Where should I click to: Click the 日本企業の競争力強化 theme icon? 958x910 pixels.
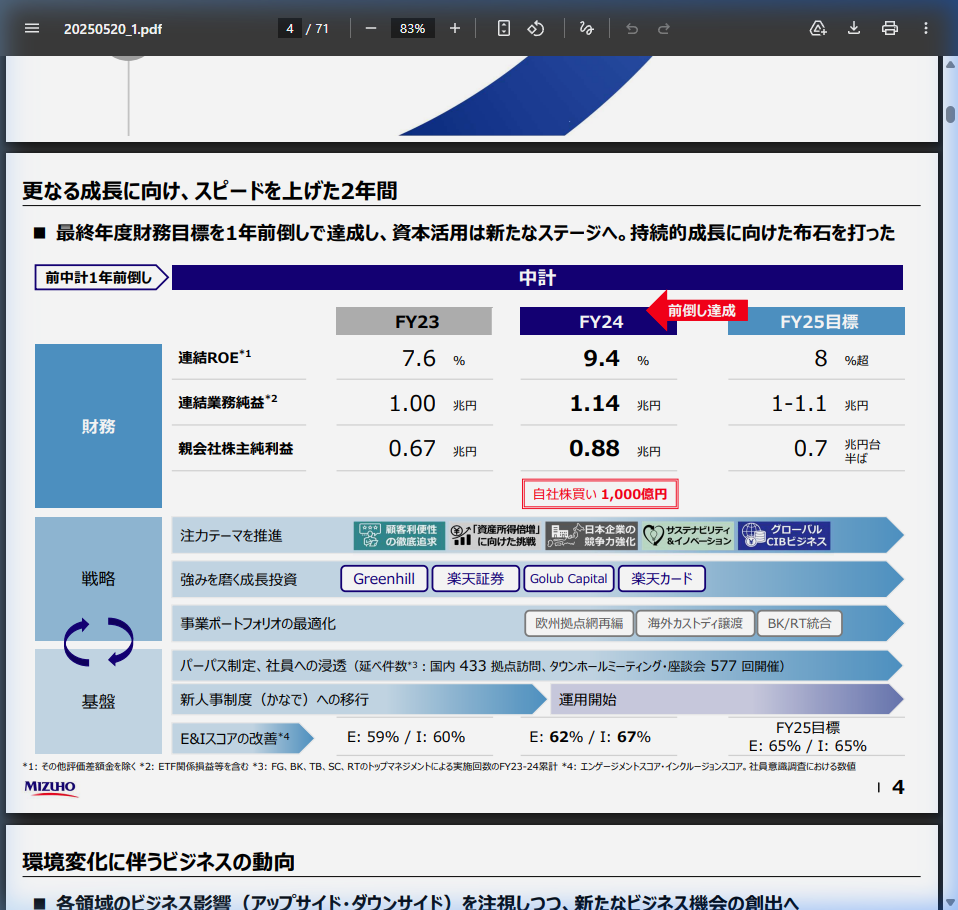click(x=591, y=535)
